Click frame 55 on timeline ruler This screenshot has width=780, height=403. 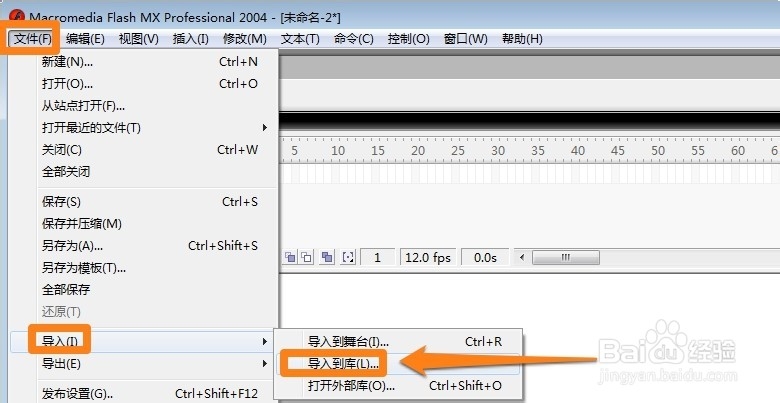coord(697,151)
